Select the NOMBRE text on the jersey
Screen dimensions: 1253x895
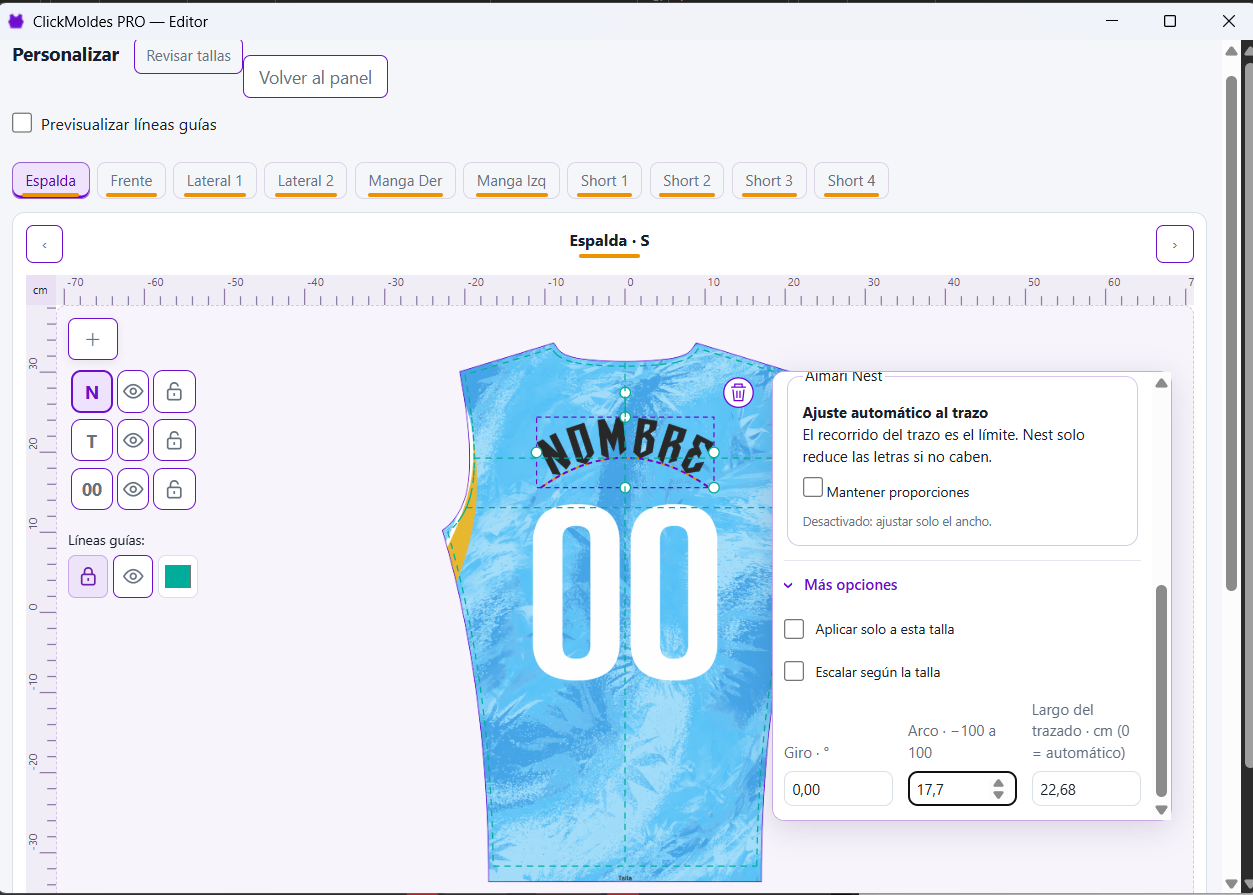[x=625, y=448]
